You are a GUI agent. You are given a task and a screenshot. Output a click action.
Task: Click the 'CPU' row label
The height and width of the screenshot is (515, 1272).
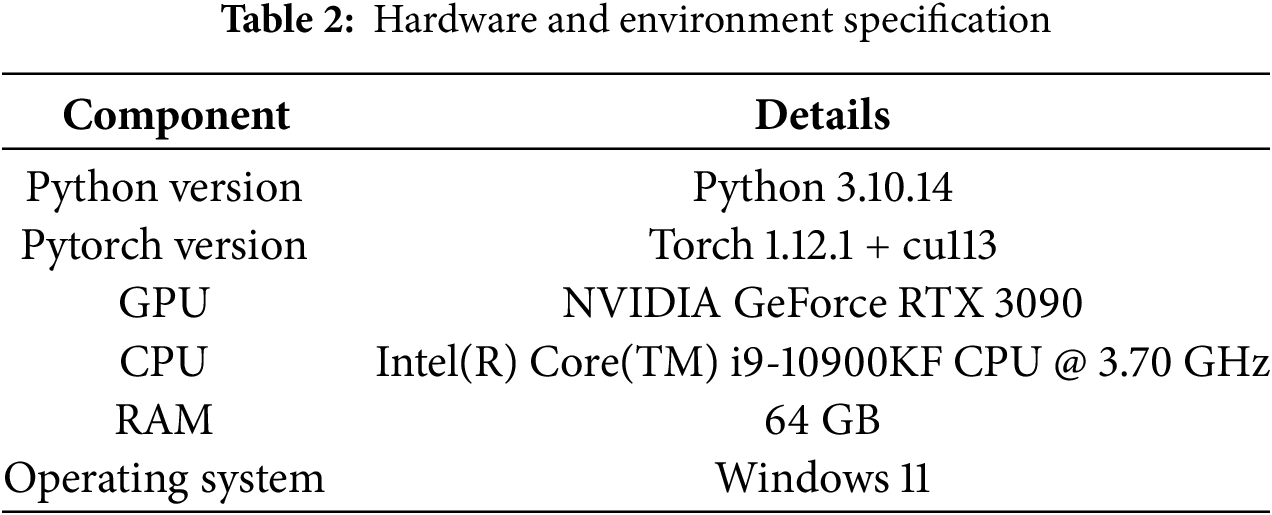[164, 361]
